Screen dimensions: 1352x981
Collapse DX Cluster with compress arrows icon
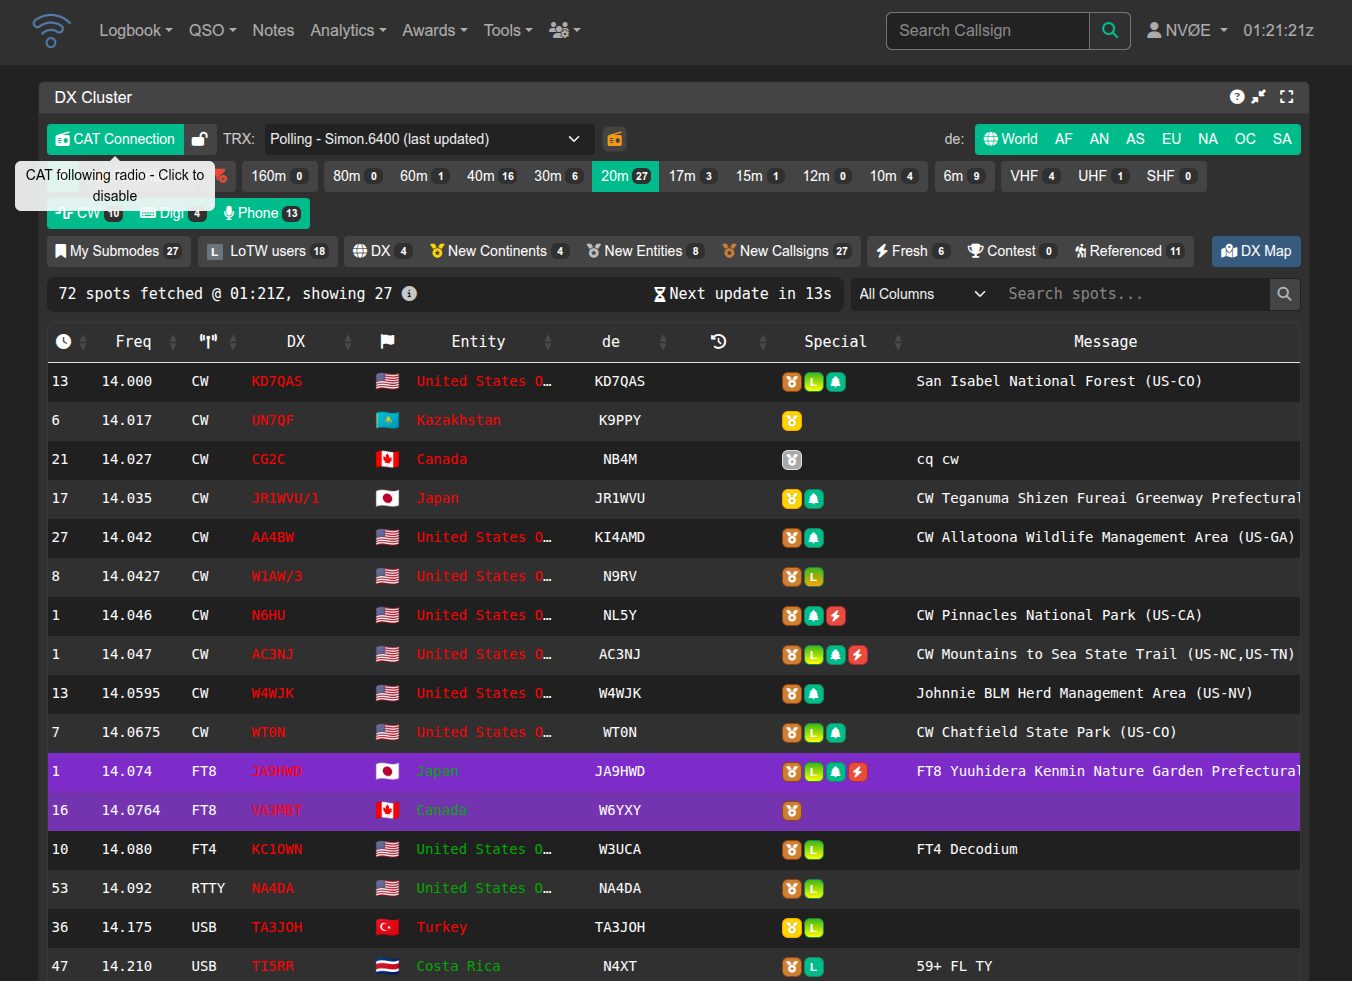[1259, 97]
